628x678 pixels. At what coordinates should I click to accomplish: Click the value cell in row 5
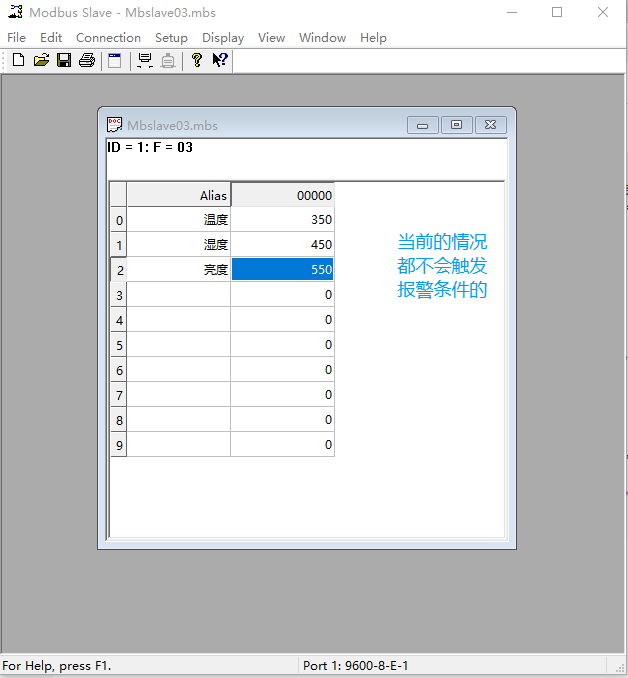pos(283,345)
